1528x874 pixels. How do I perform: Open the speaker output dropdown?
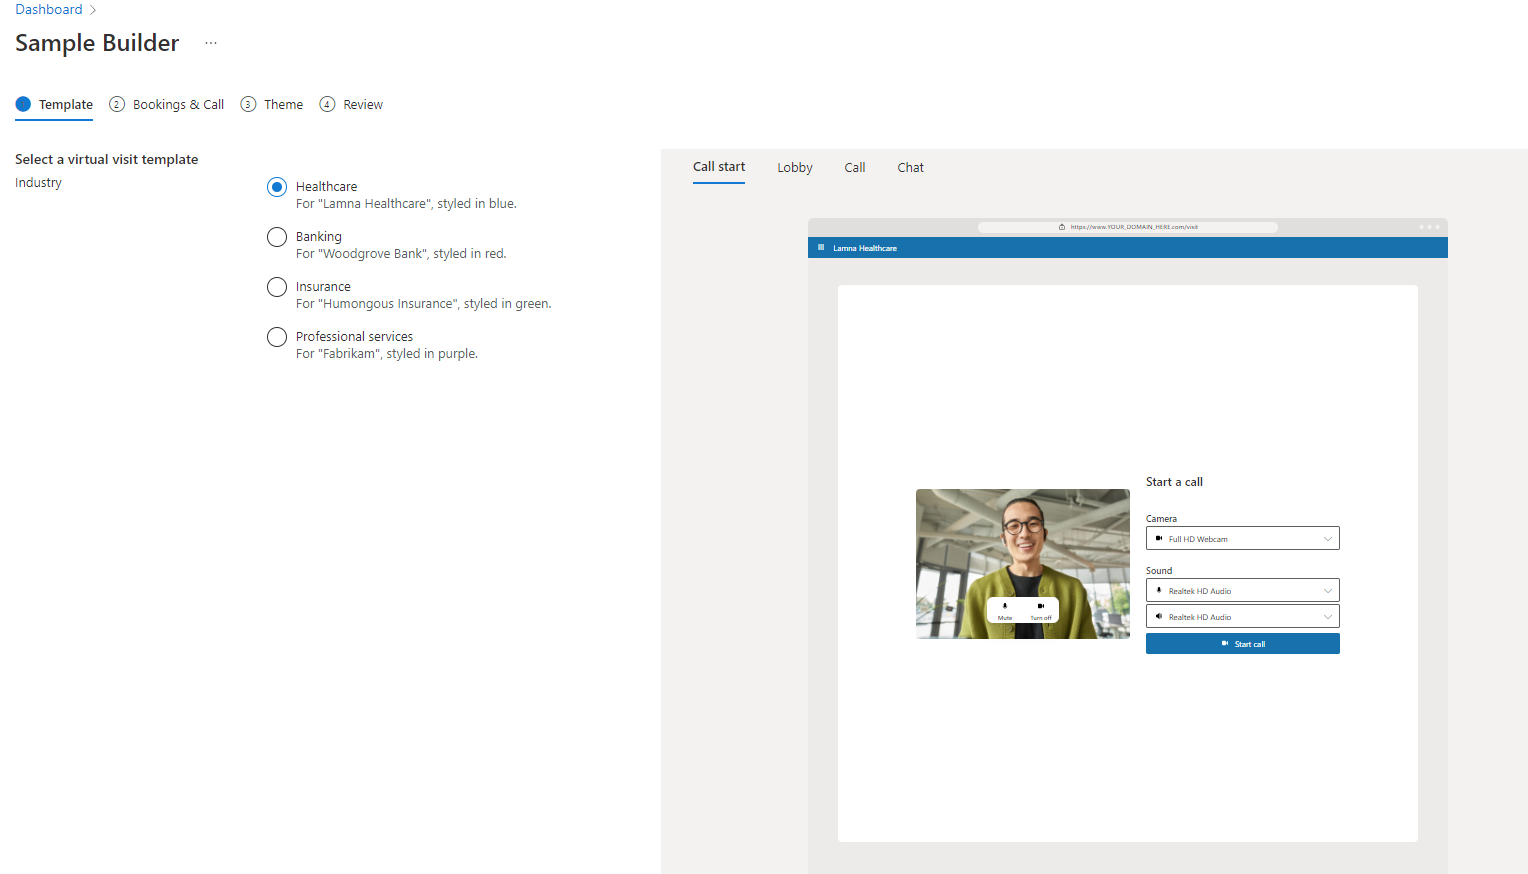pyautogui.click(x=1328, y=616)
